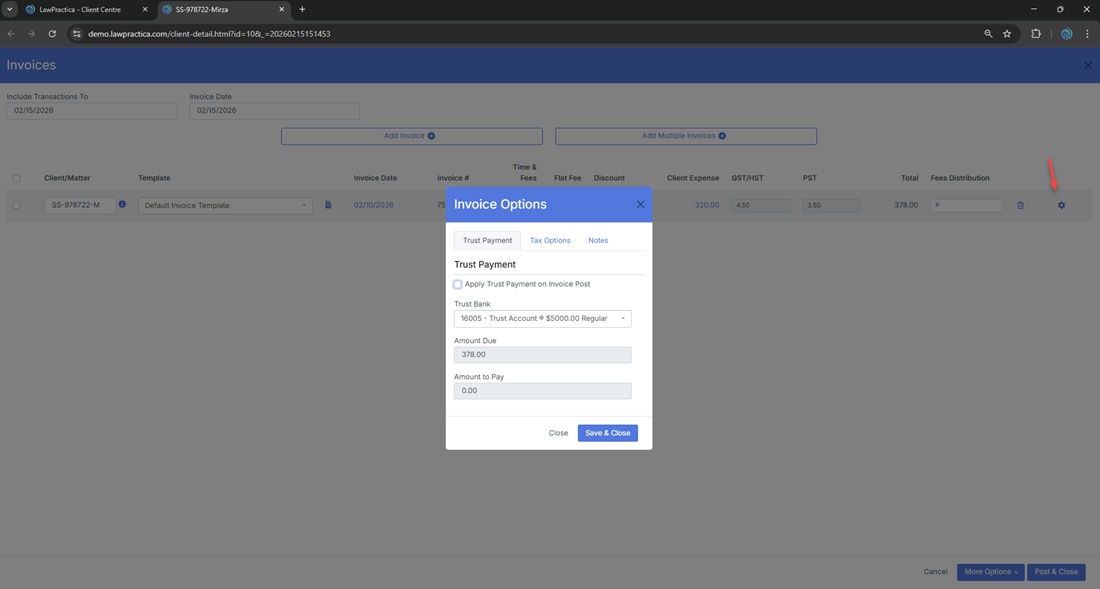Enable Apply Trust Payment on Invoice Post
The height and width of the screenshot is (589, 1100).
point(458,284)
